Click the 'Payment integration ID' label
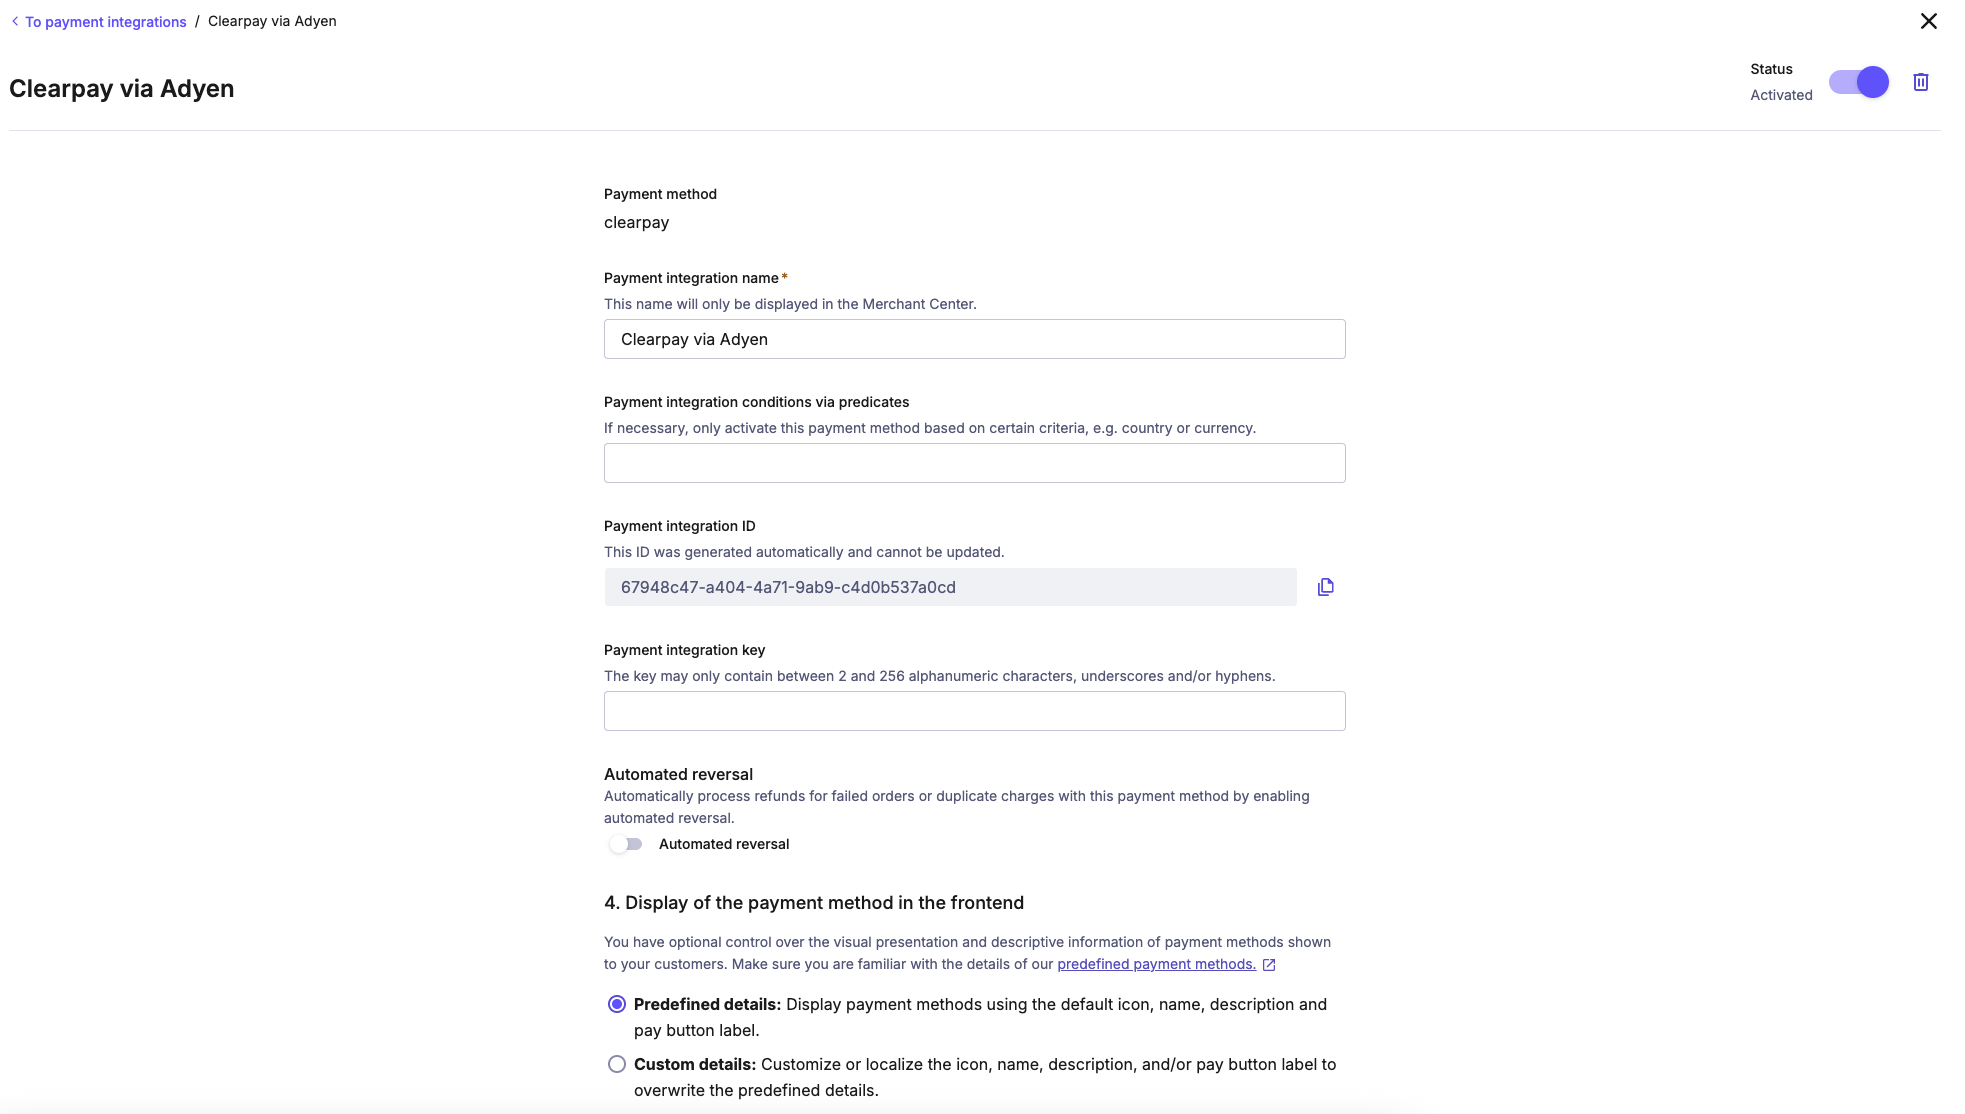 pyautogui.click(x=680, y=526)
